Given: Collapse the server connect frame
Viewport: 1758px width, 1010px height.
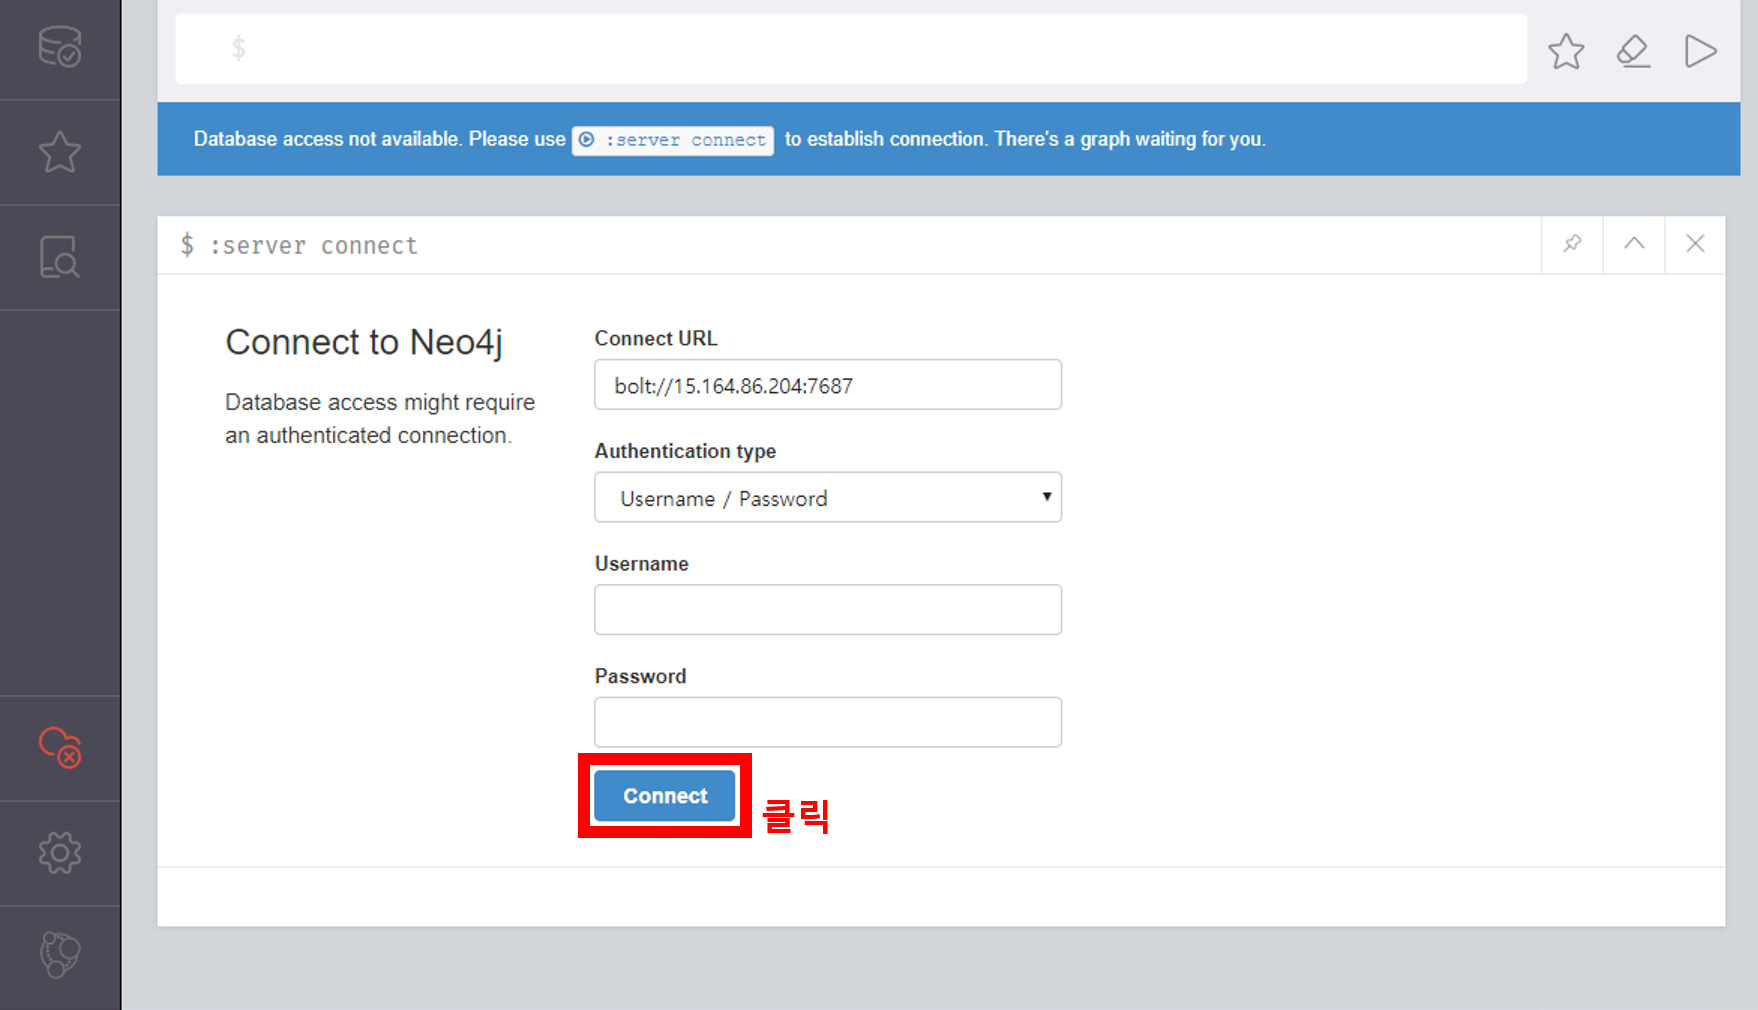Looking at the screenshot, I should pos(1634,244).
